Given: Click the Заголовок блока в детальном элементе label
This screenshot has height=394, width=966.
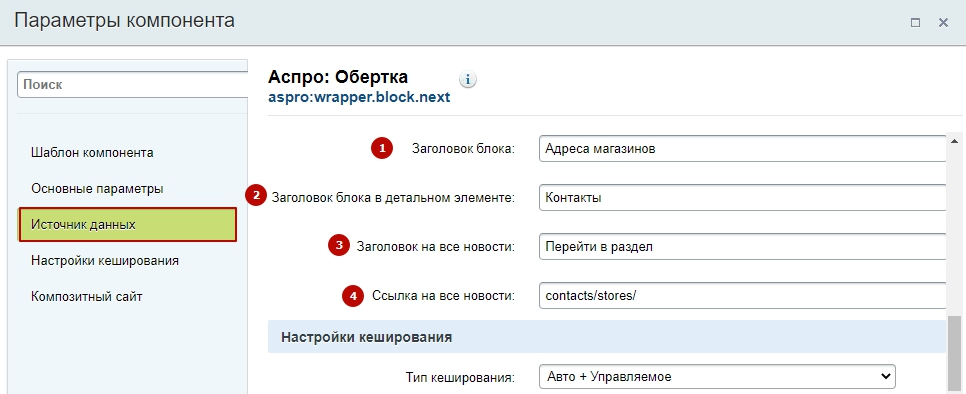Looking at the screenshot, I should [x=393, y=198].
